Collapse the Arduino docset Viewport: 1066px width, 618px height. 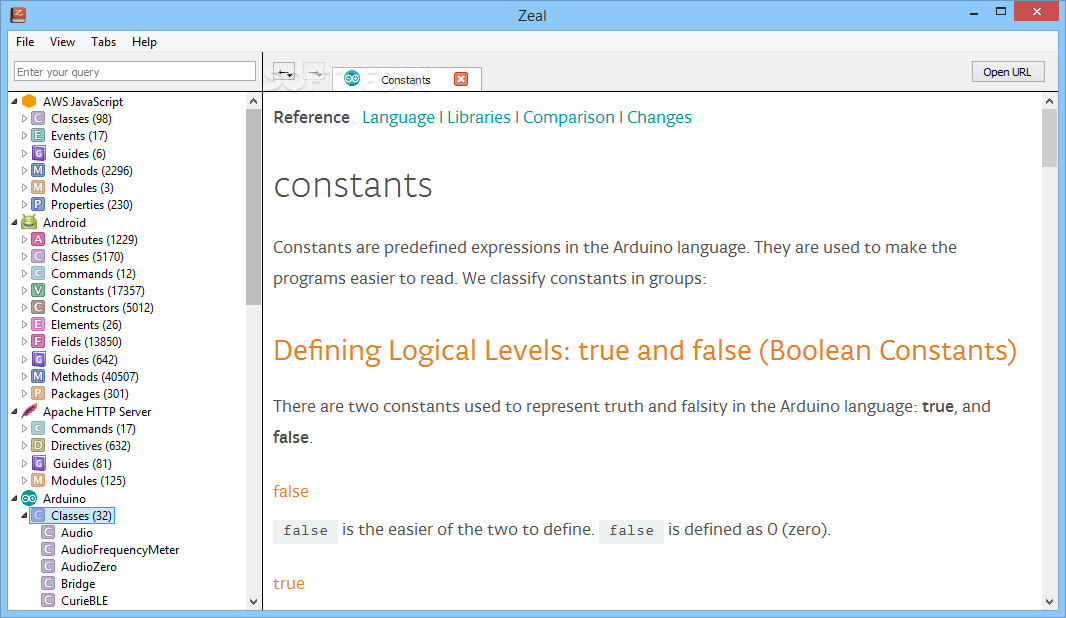pyautogui.click(x=14, y=498)
